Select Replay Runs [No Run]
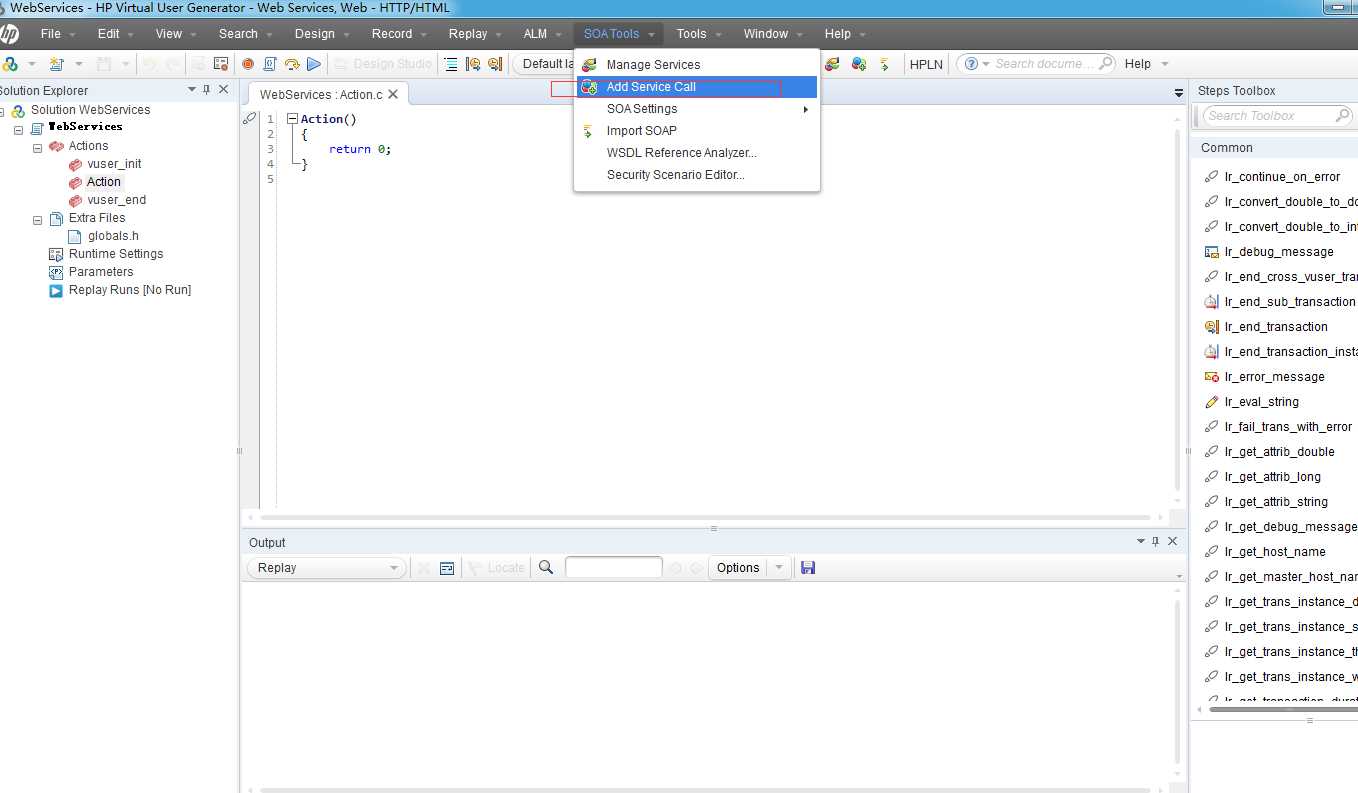Screen dimensions: 1358x793 click(x=130, y=290)
